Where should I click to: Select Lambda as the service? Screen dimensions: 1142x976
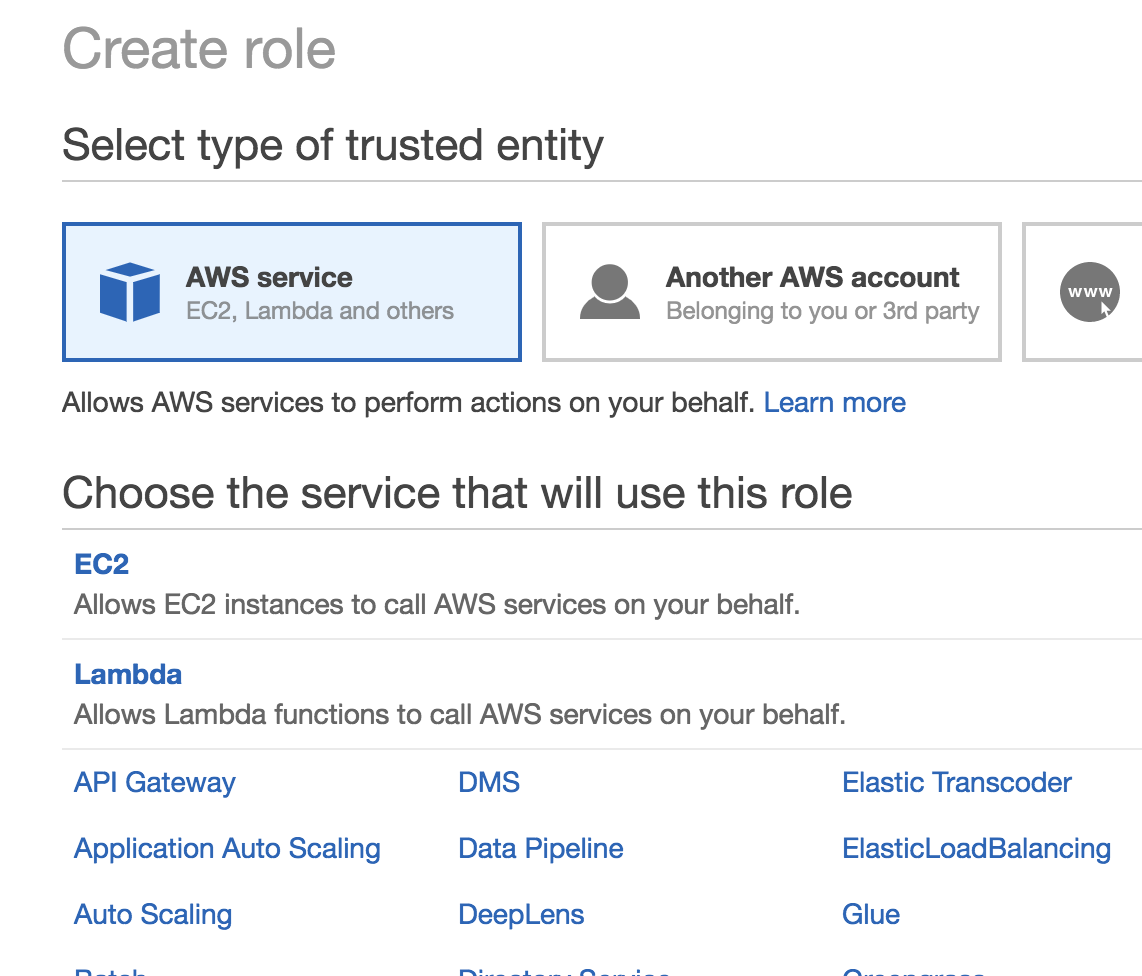(x=128, y=674)
